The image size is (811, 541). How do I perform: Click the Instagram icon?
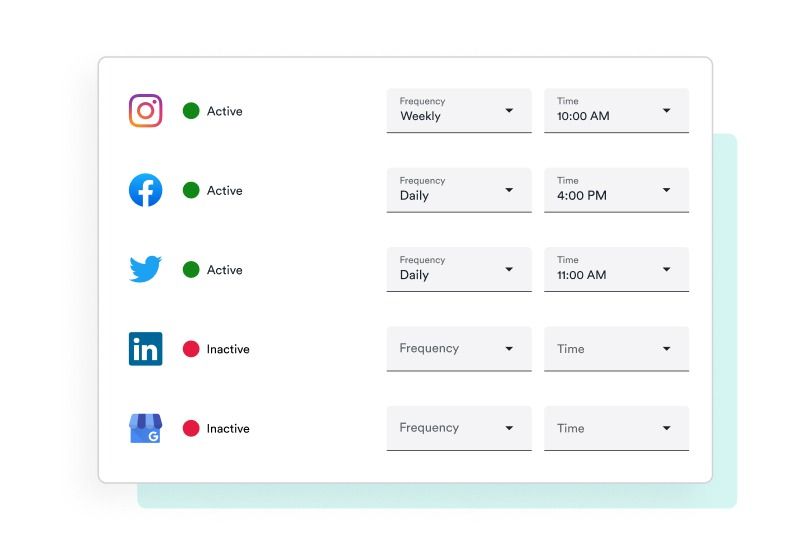[145, 111]
